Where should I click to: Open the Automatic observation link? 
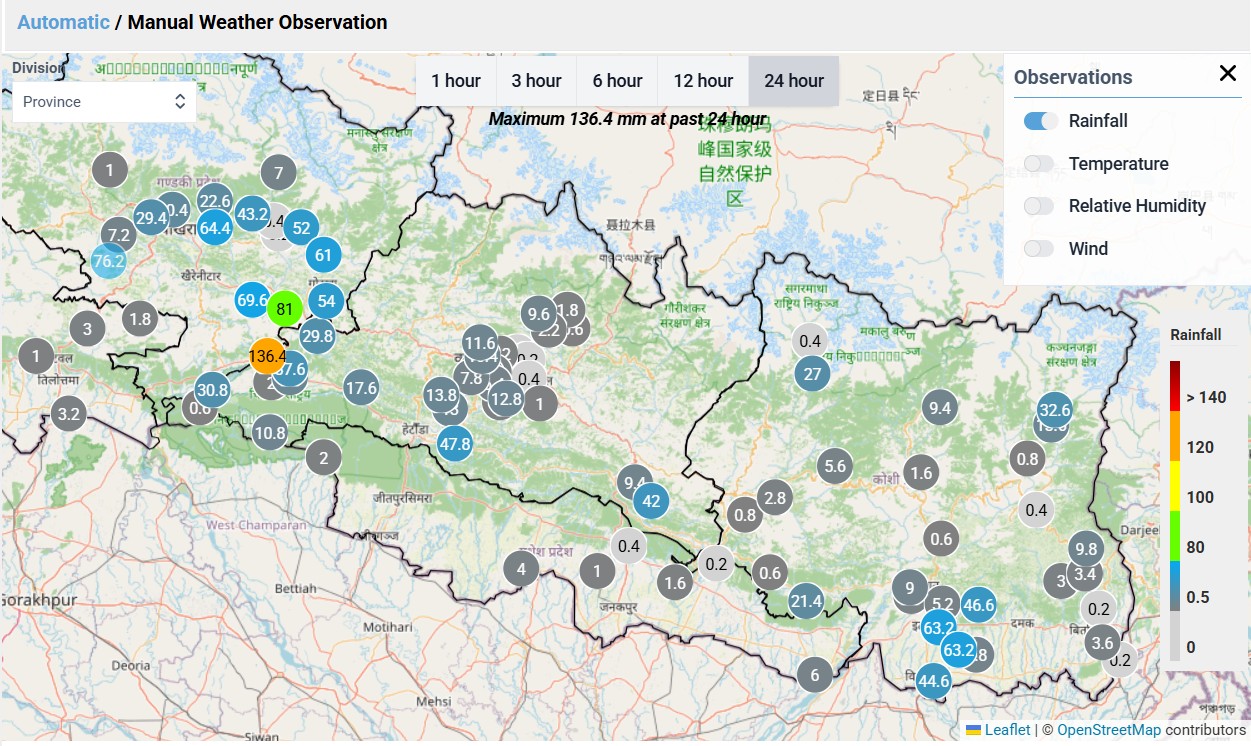(63, 21)
